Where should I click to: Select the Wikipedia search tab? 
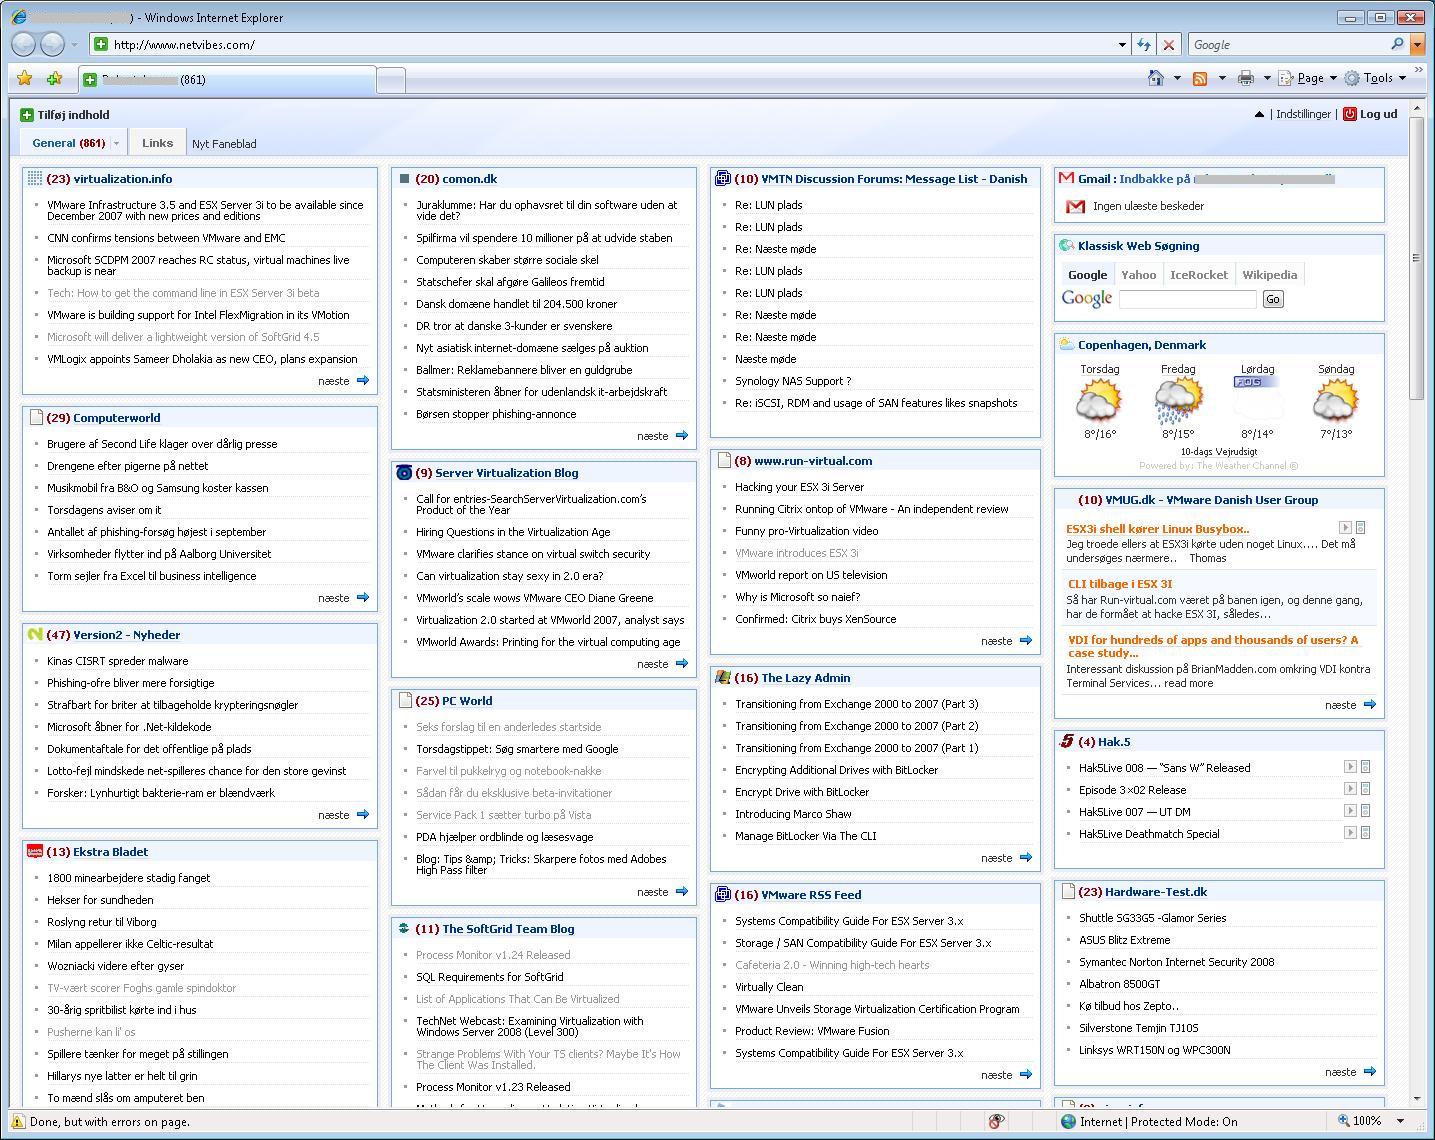[1269, 275]
